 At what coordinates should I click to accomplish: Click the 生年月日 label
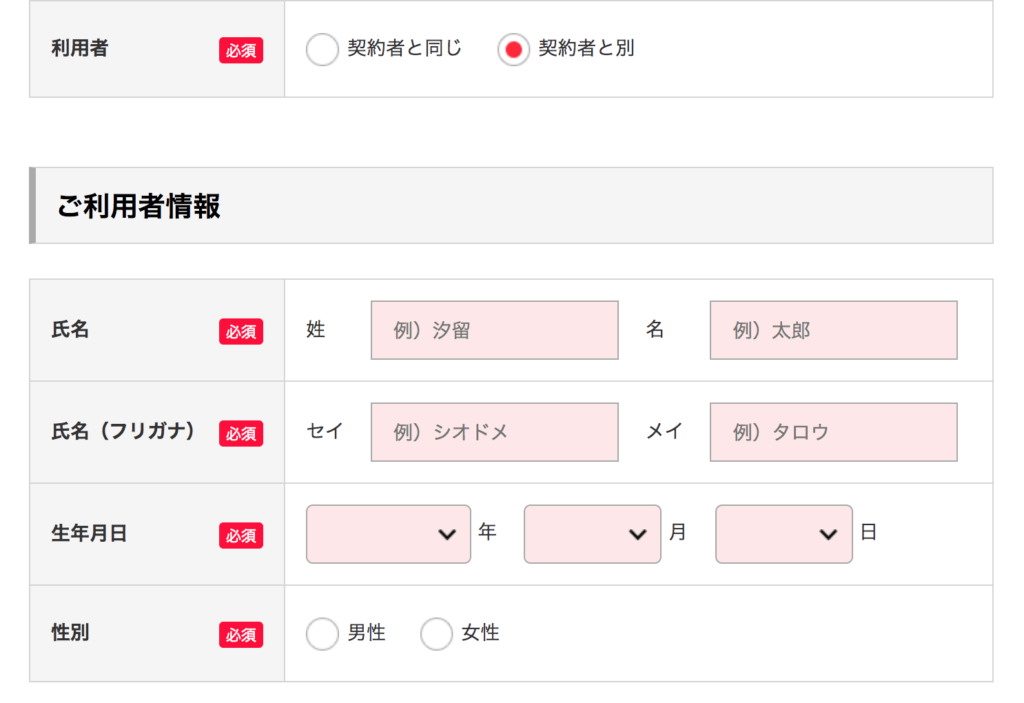pos(89,533)
